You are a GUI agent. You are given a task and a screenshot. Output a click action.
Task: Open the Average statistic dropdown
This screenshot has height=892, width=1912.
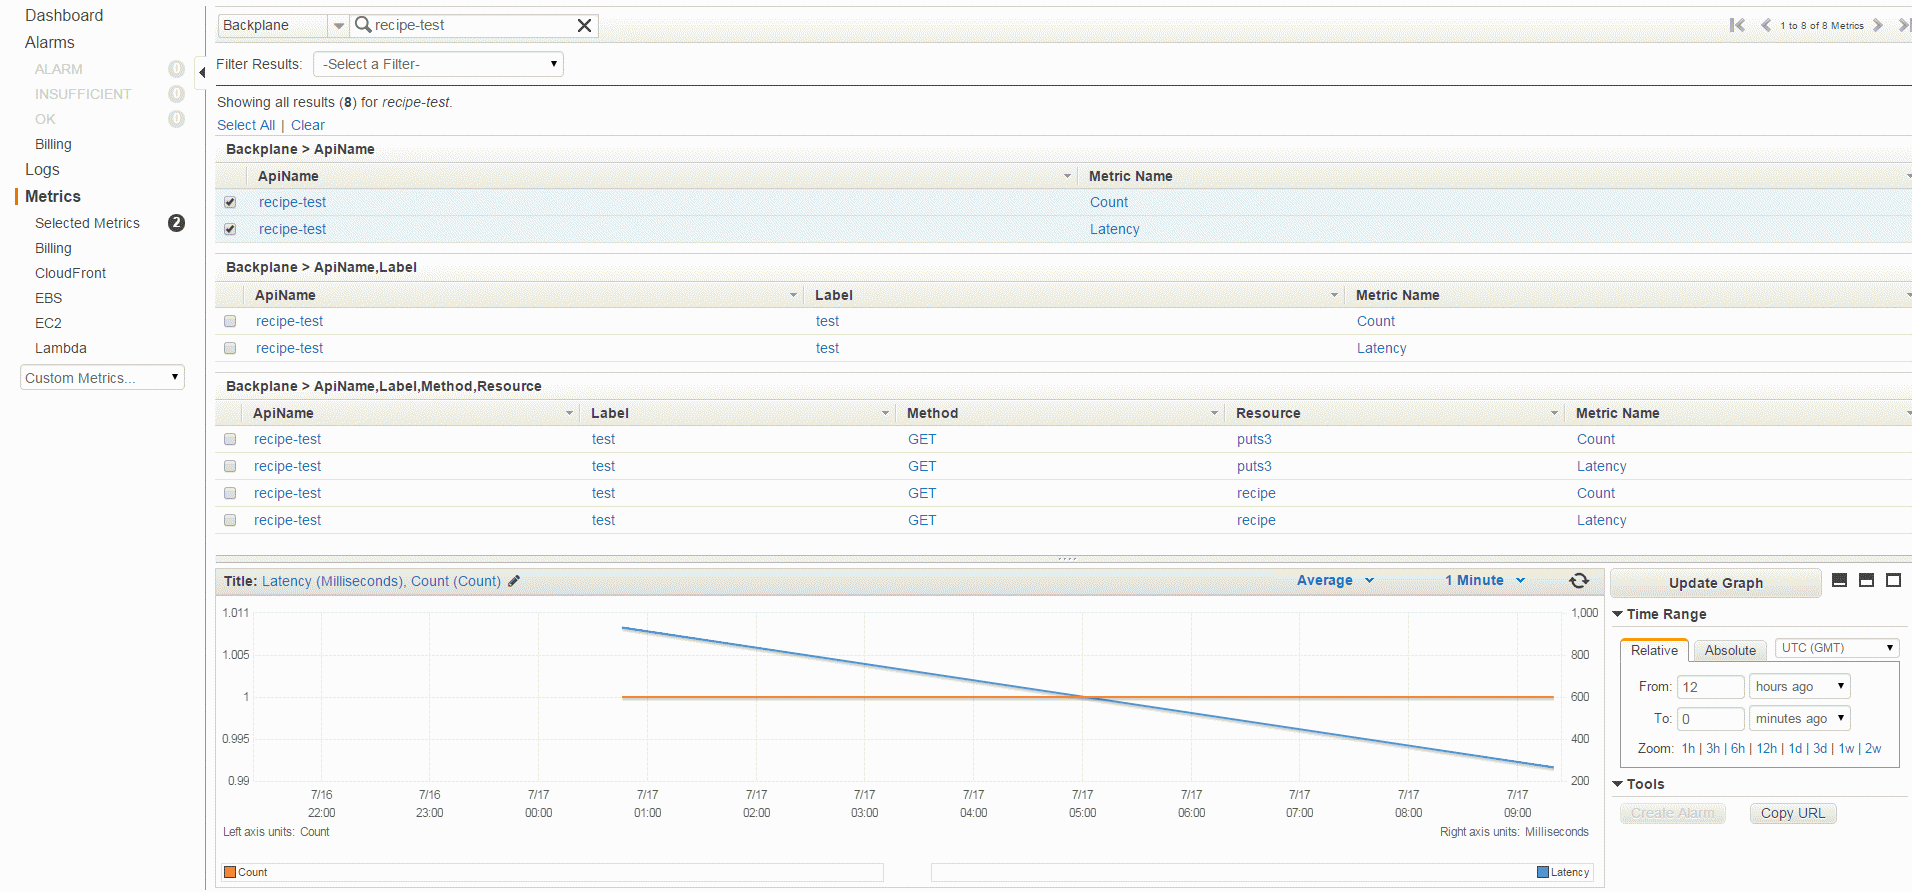click(x=1335, y=580)
